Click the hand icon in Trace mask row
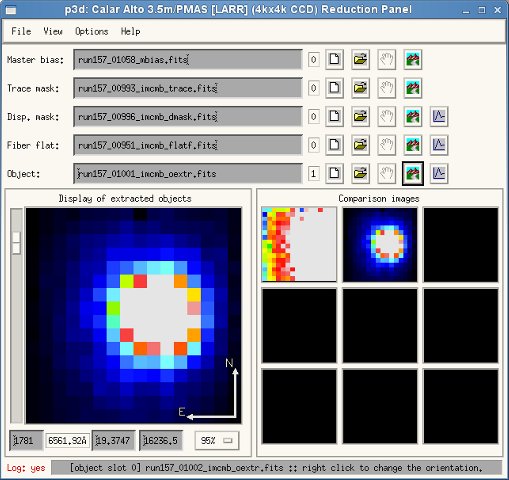509x480 pixels. point(387,88)
